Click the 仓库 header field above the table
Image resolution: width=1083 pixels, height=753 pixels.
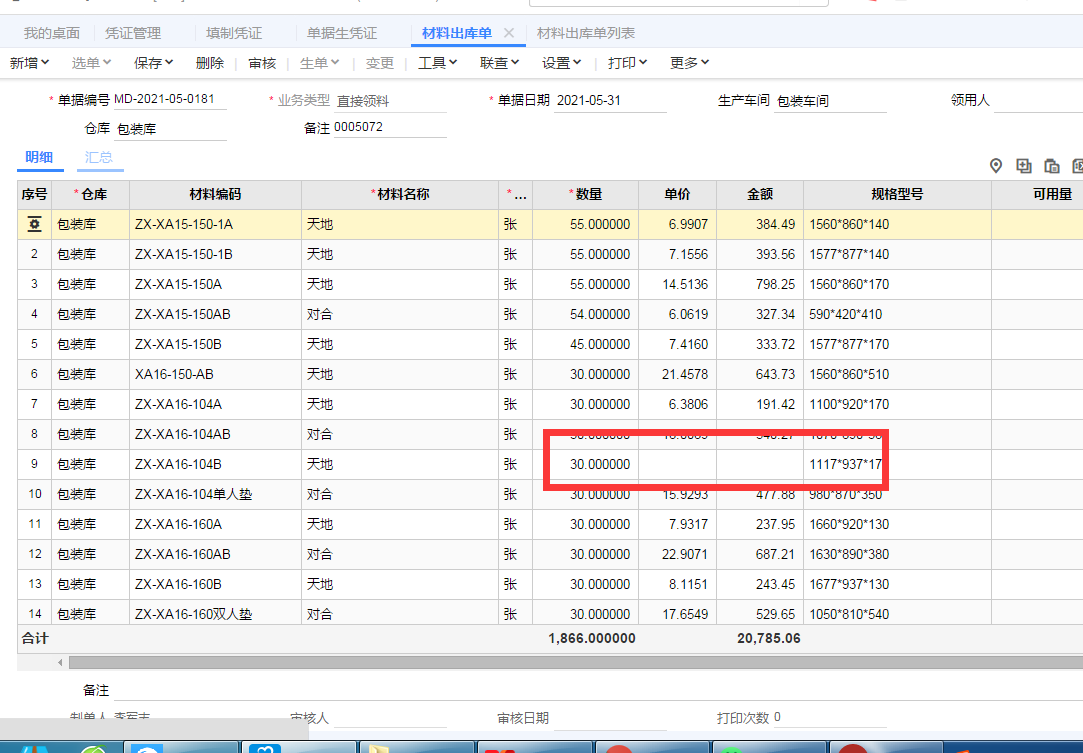point(170,129)
